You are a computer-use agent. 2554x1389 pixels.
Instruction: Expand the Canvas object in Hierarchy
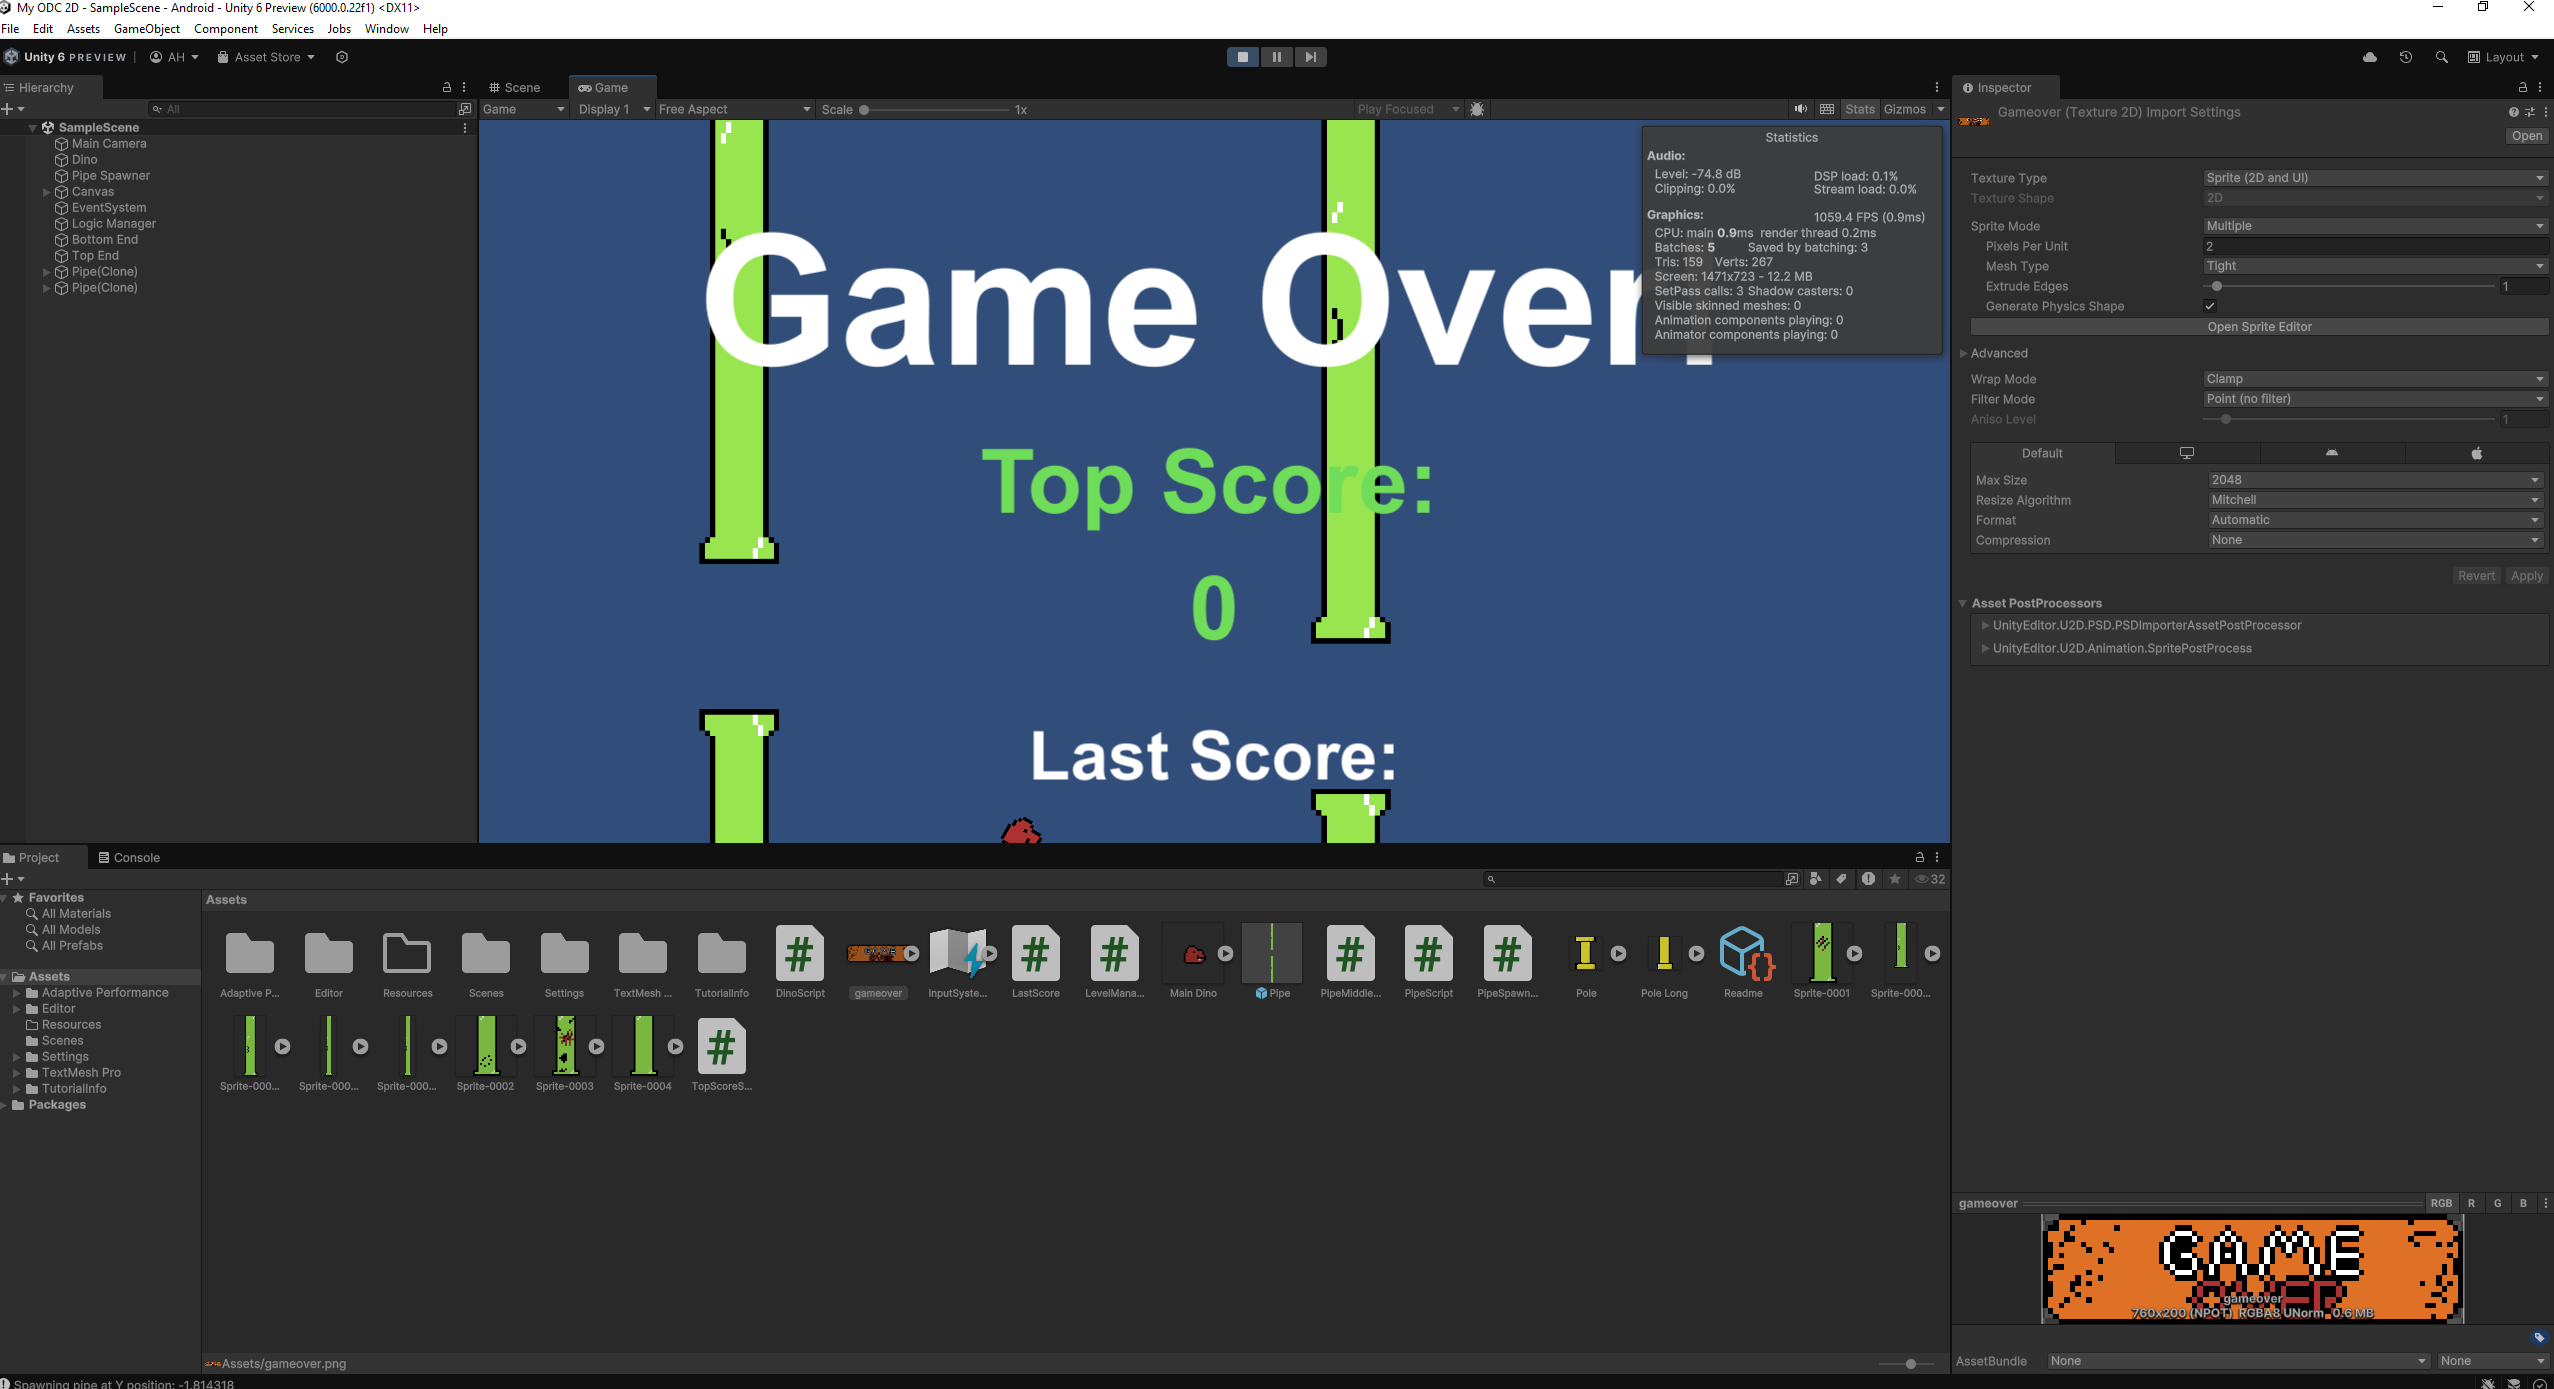(x=46, y=192)
